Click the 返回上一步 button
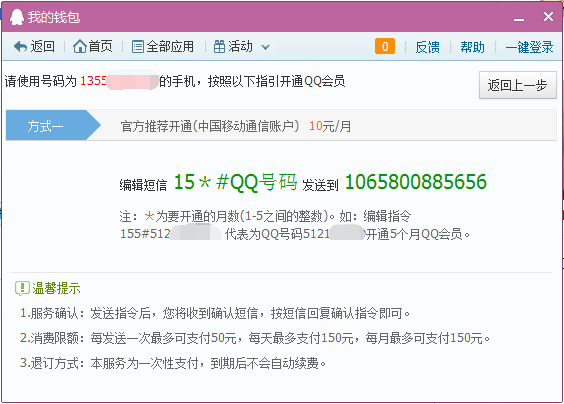Screen dimensions: 564x404 click(x=518, y=85)
